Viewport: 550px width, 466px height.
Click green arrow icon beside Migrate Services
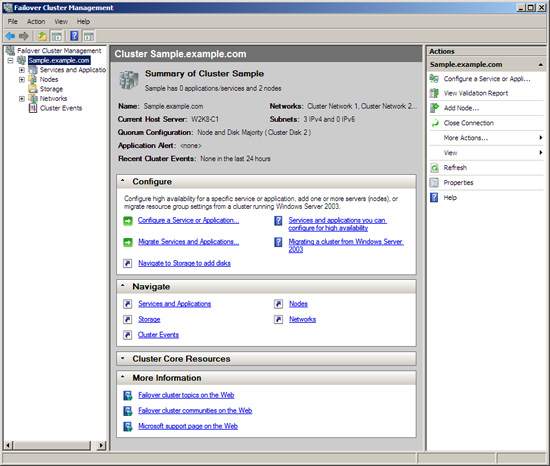pyautogui.click(x=128, y=242)
